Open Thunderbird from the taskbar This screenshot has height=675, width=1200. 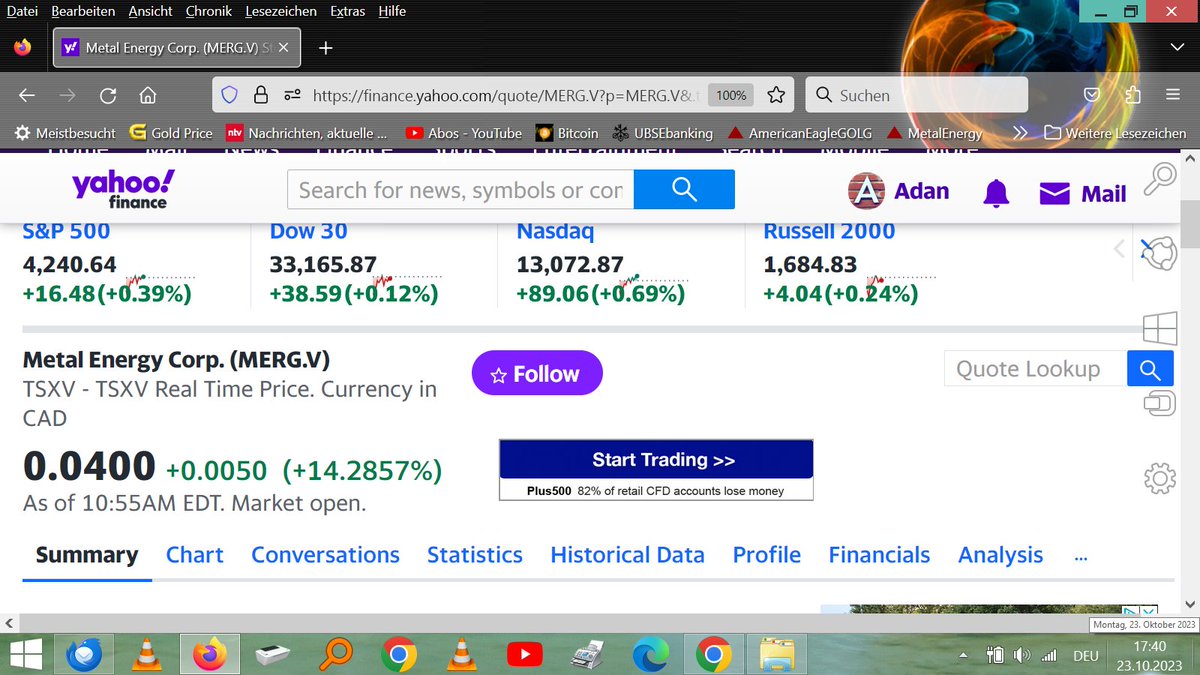[x=84, y=656]
